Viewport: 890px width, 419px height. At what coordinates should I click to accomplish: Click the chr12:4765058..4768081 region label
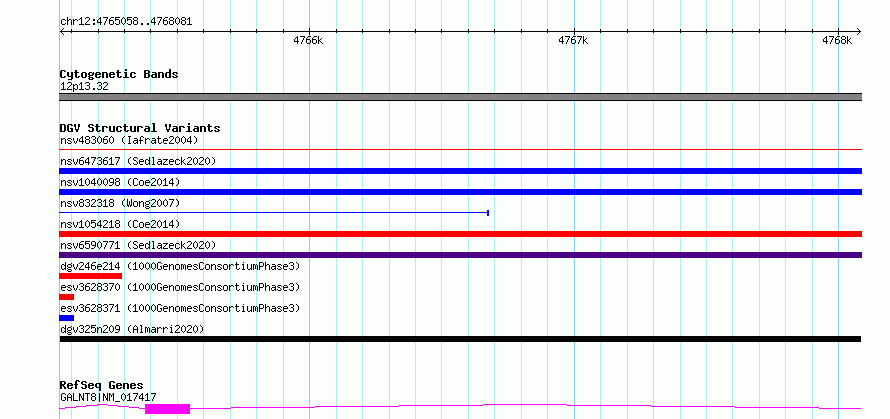click(x=126, y=22)
